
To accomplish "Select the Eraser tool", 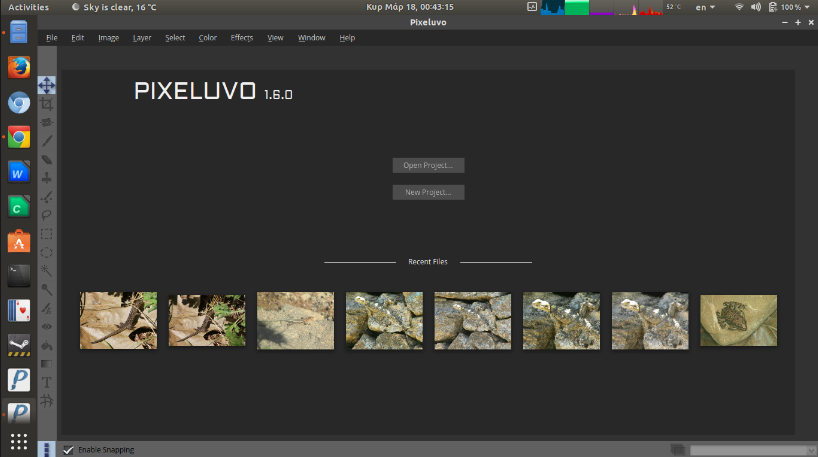I will pyautogui.click(x=46, y=160).
